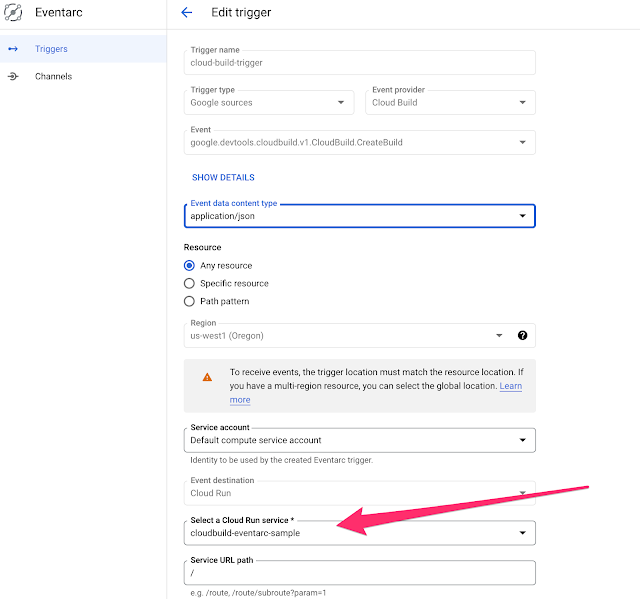Screen dimensions: 640x599
Task: Click the Region help question mark icon
Action: click(x=522, y=336)
